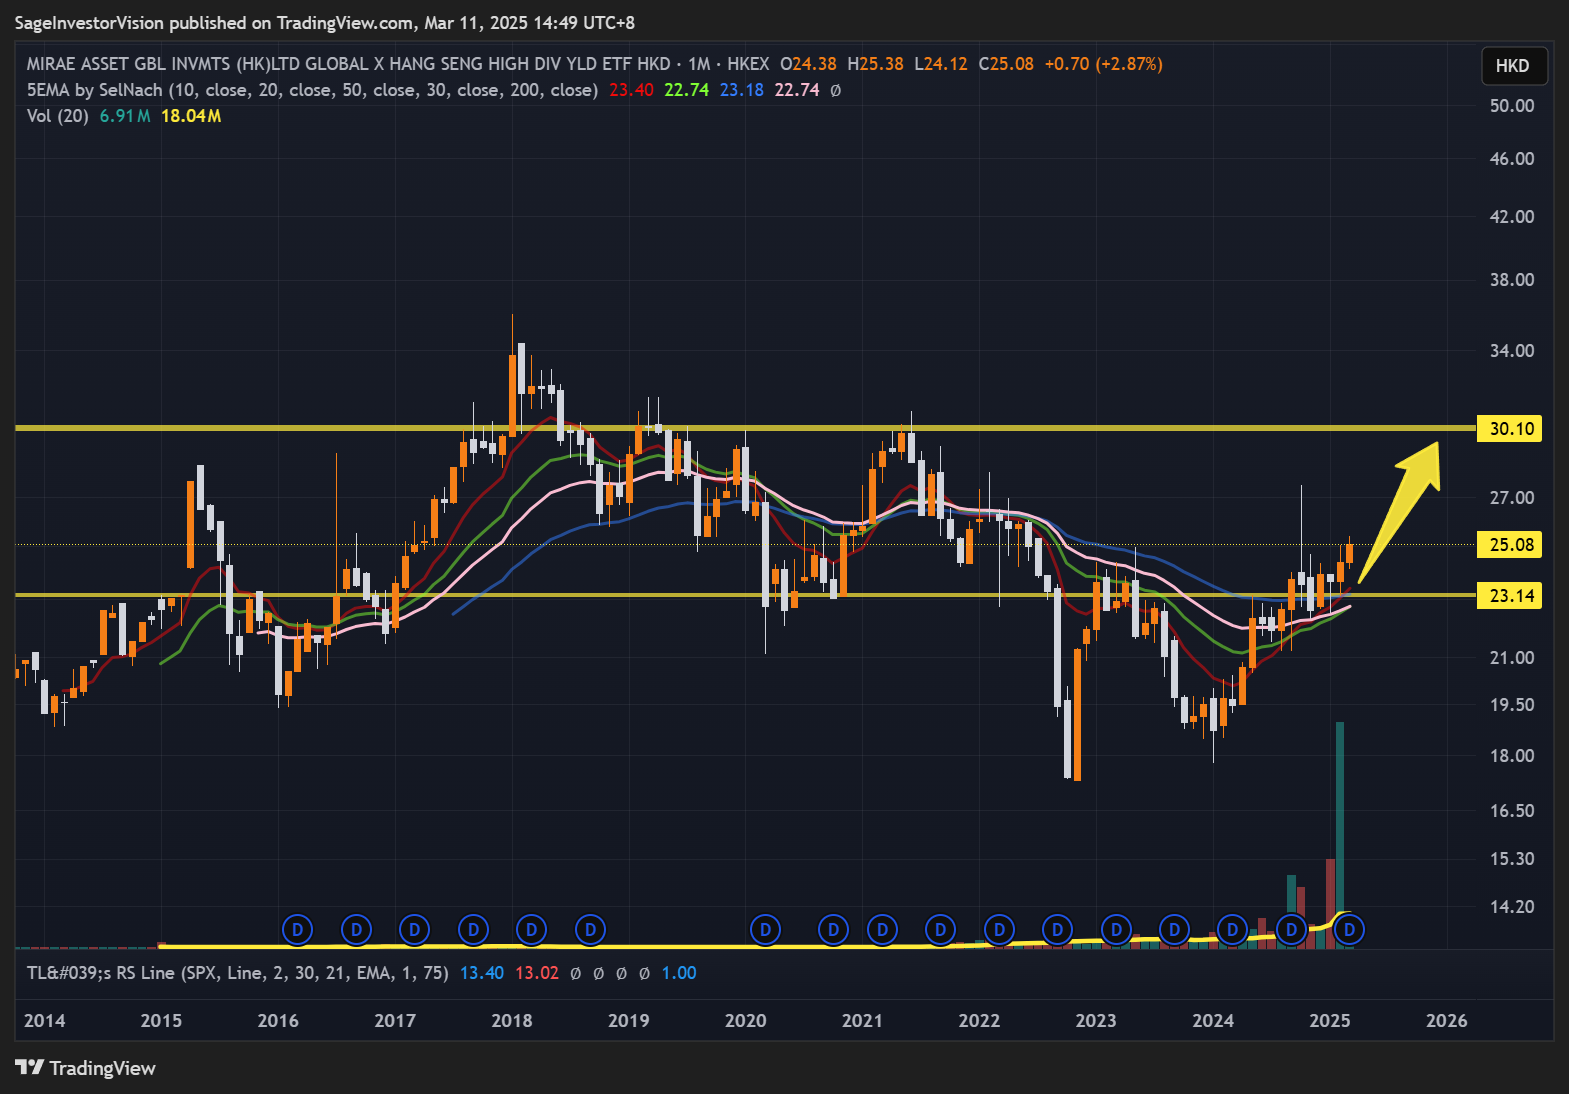Click the blue EMA value 23.18
The height and width of the screenshot is (1094, 1569).
point(741,90)
